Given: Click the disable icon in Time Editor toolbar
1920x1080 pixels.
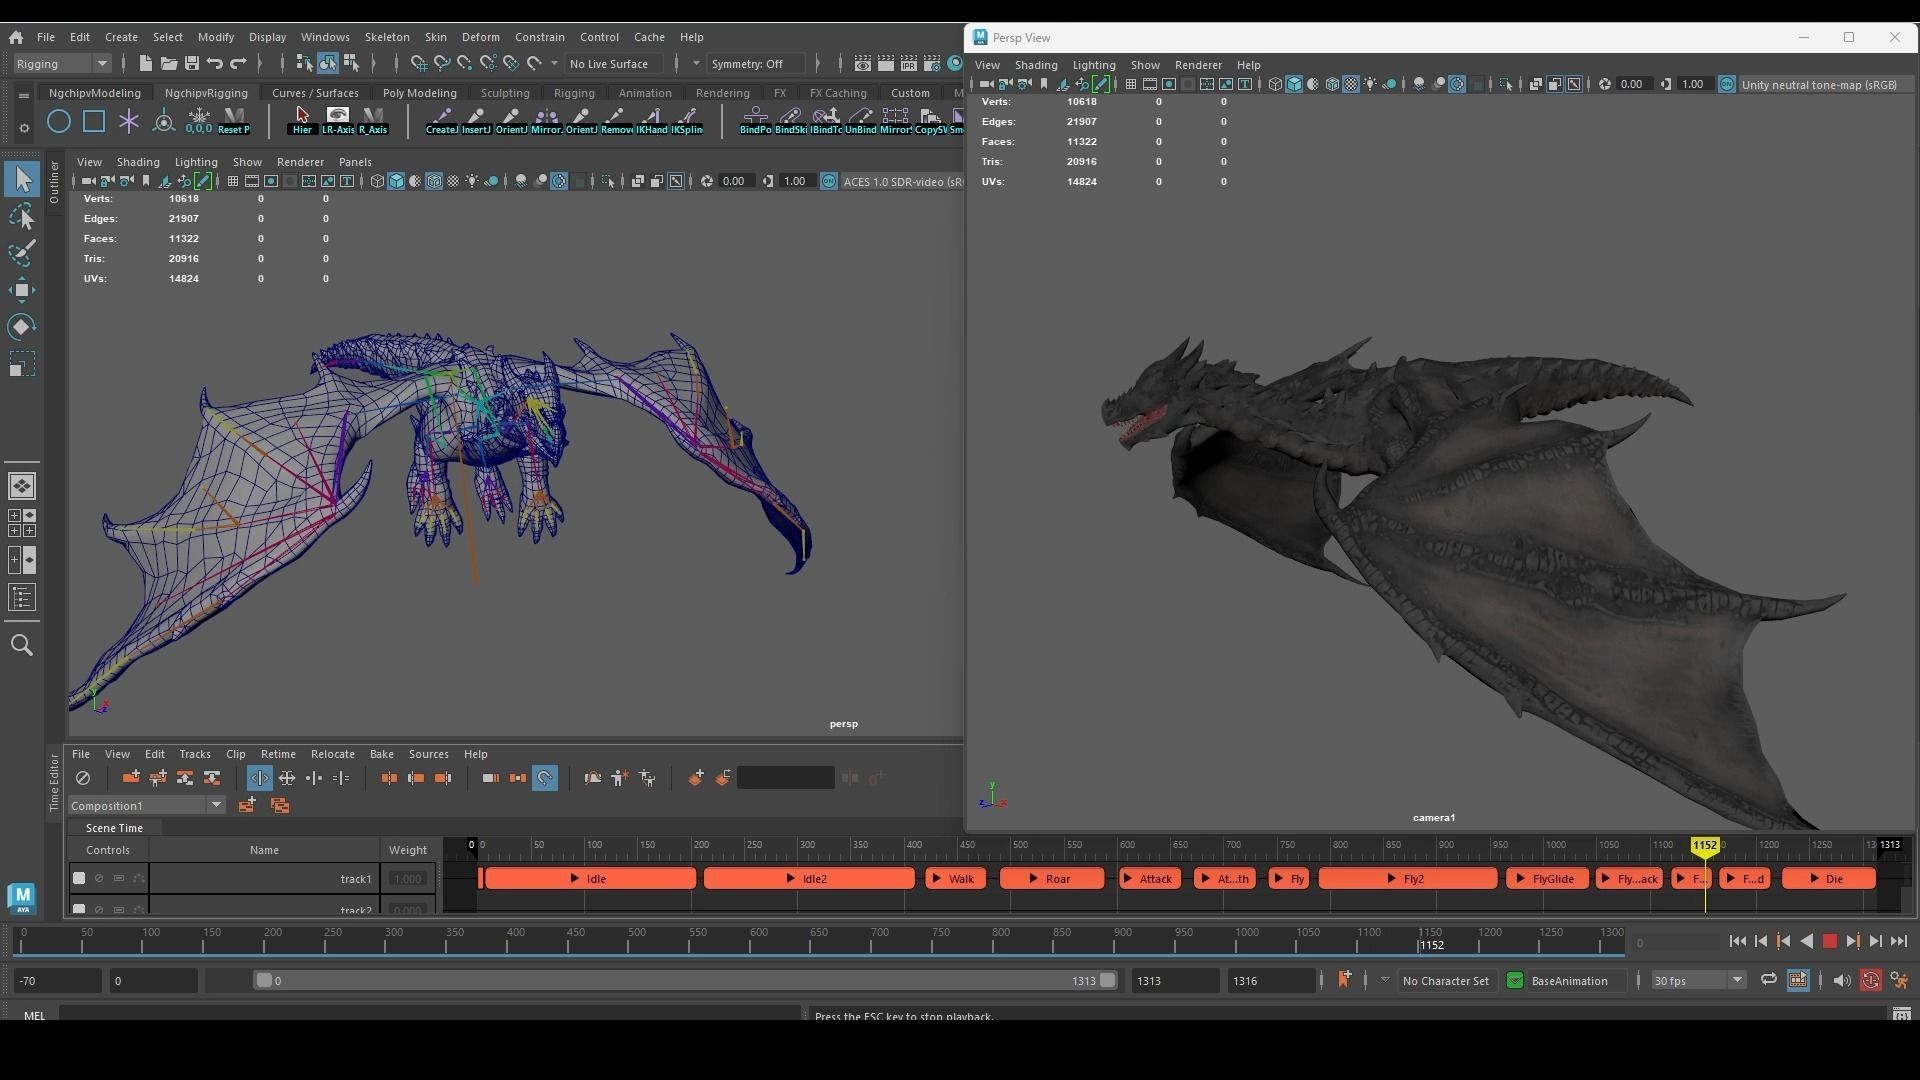Looking at the screenshot, I should (x=83, y=778).
